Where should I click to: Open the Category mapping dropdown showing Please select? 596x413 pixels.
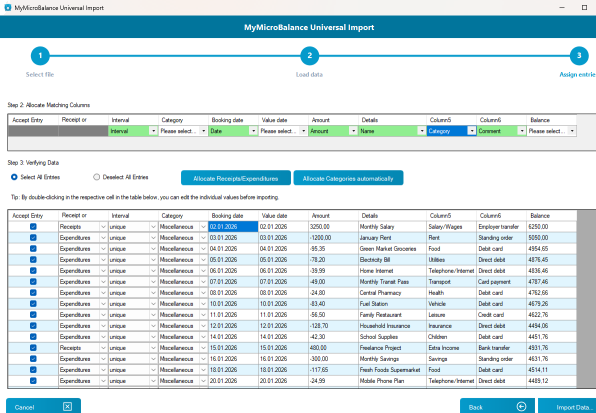(x=203, y=131)
